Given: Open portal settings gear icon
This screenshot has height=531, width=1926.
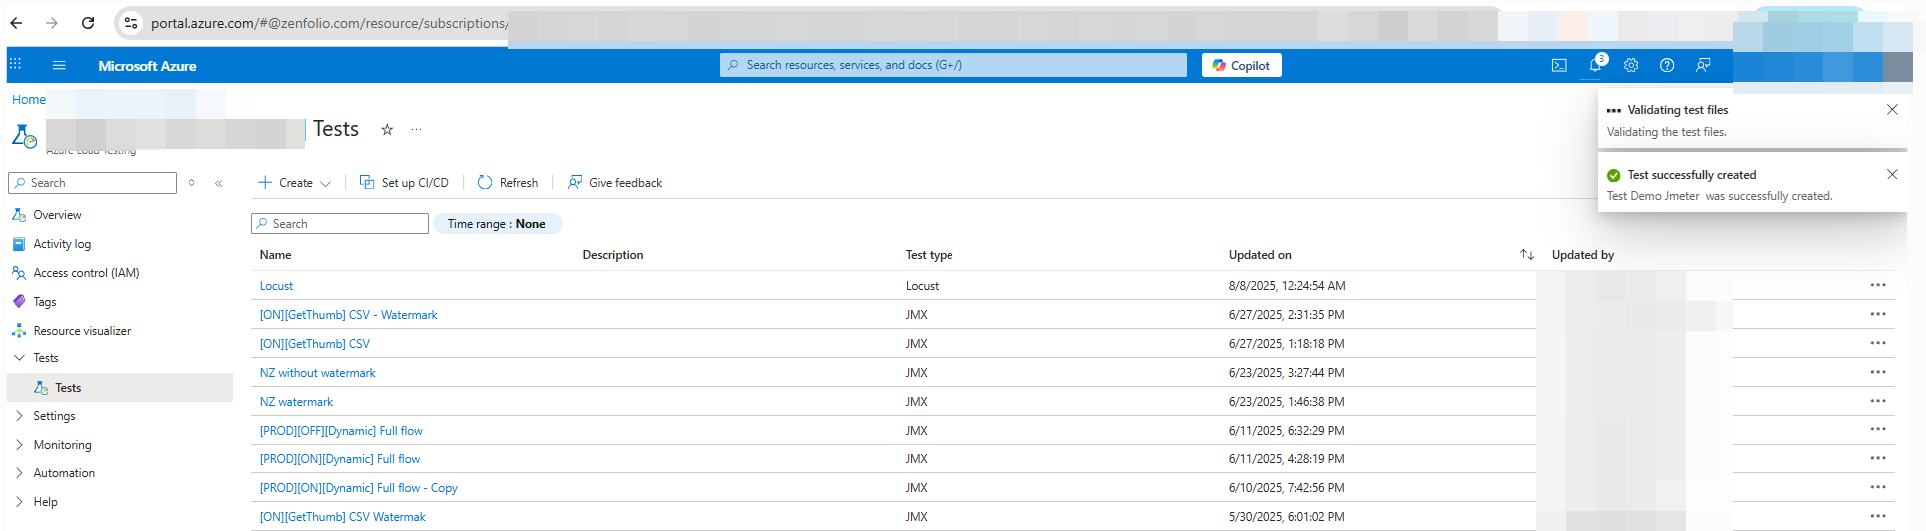Looking at the screenshot, I should pyautogui.click(x=1631, y=65).
